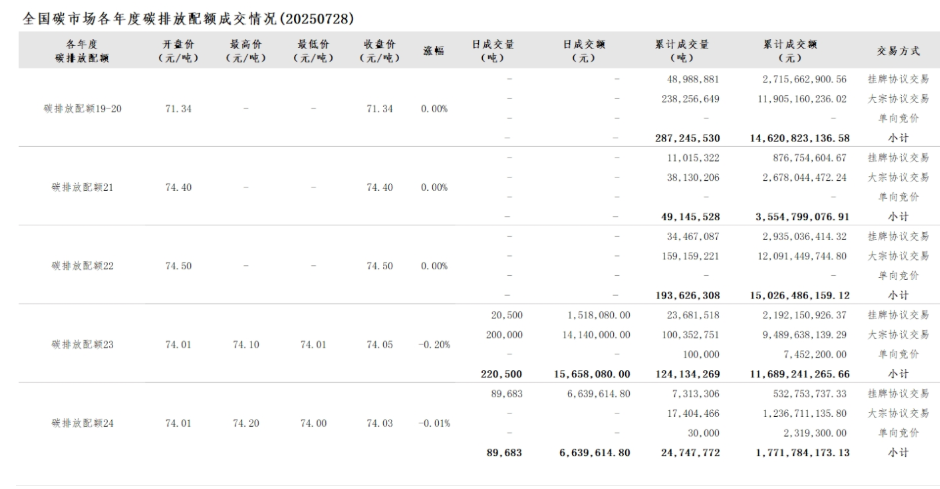Select the 74.20 highest price cell

[x=246, y=423]
